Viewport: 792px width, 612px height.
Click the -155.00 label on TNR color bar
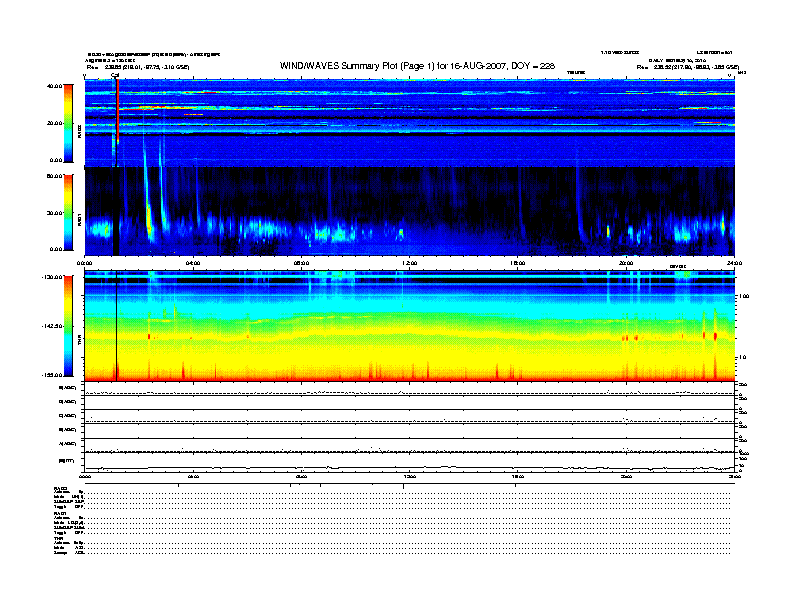[52, 375]
